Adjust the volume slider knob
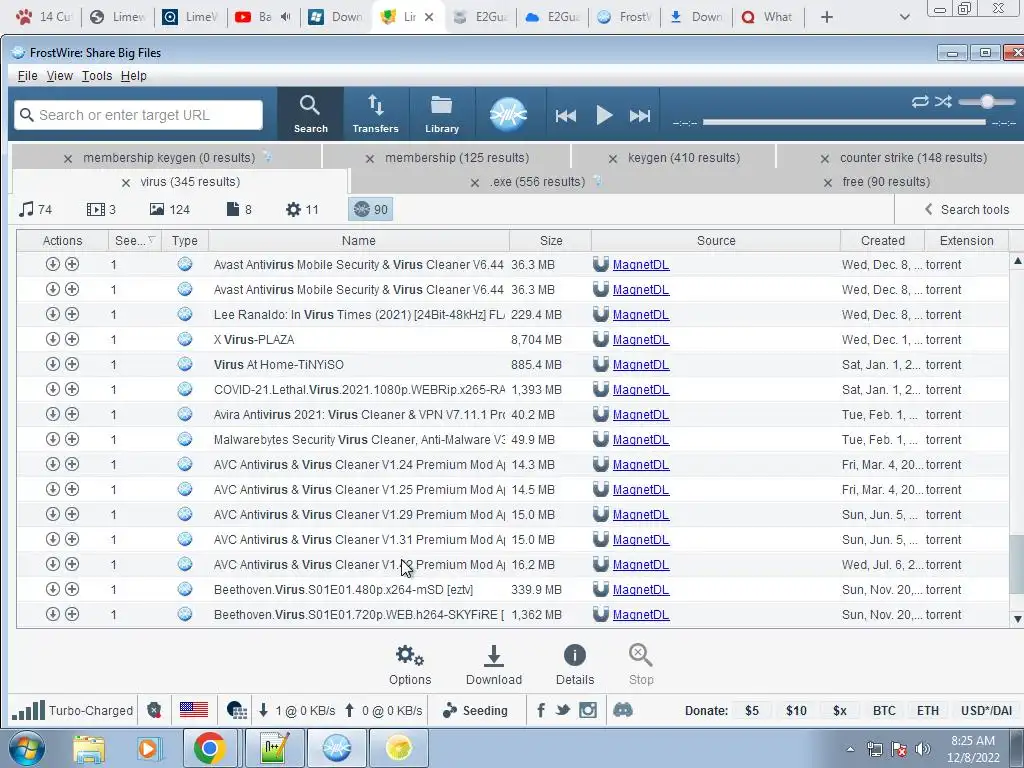Image resolution: width=1024 pixels, height=768 pixels. click(x=987, y=101)
